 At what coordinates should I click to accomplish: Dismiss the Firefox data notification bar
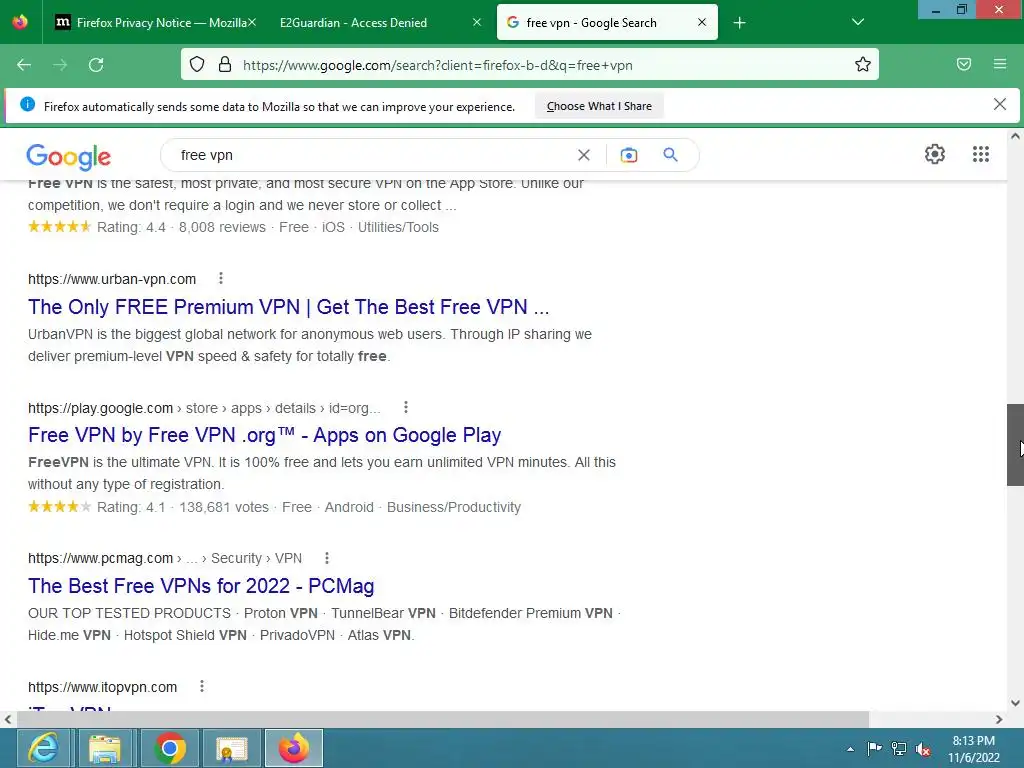point(999,104)
